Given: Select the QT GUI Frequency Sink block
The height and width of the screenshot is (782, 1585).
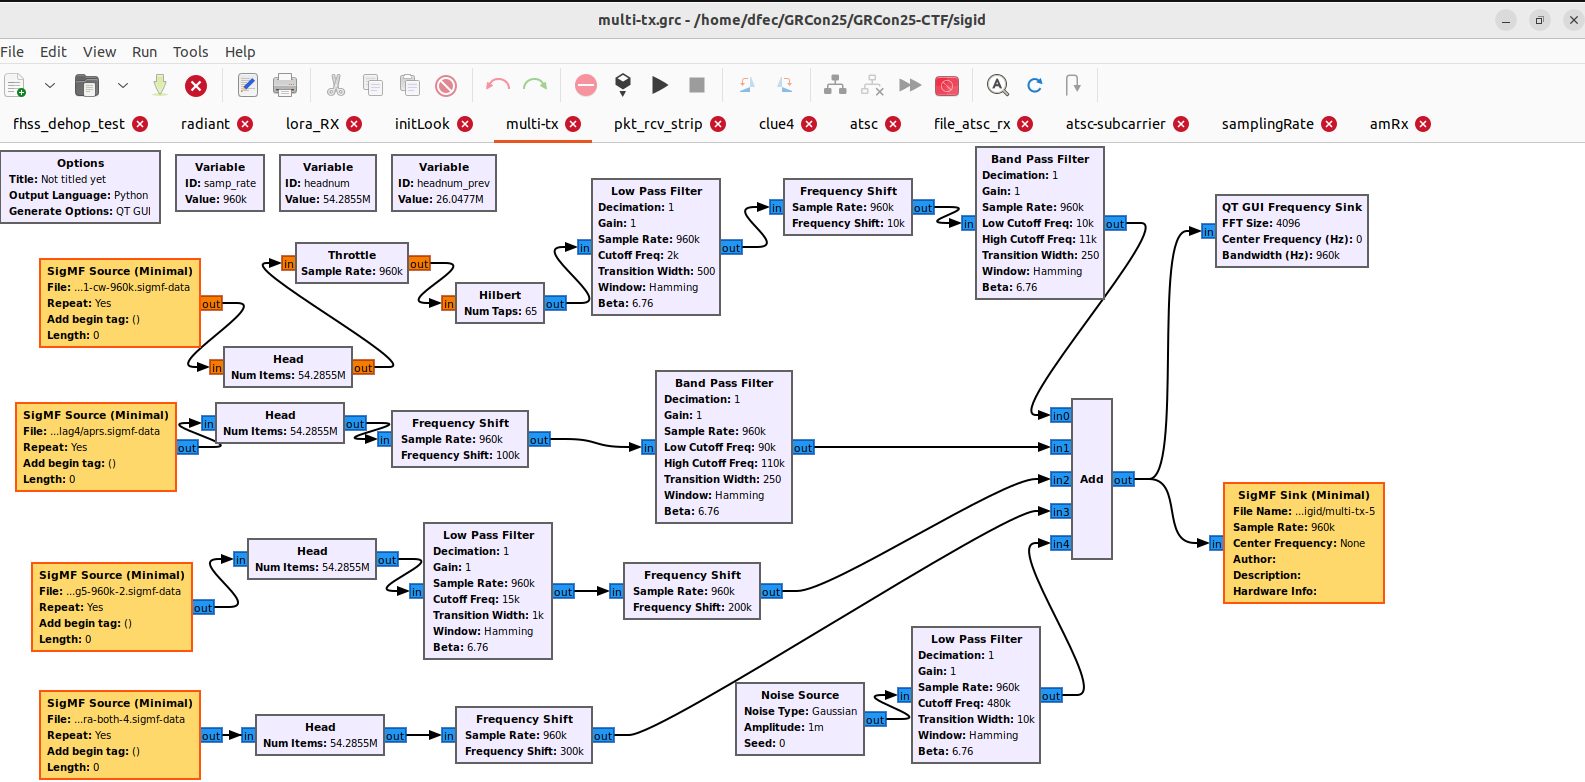Looking at the screenshot, I should (1291, 231).
